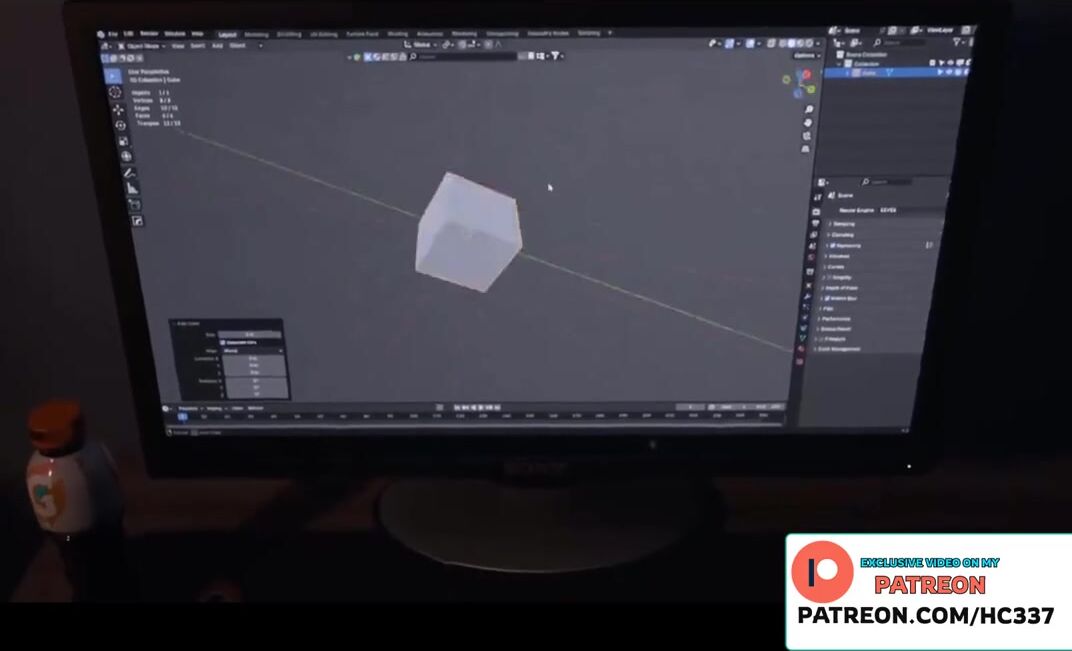The width and height of the screenshot is (1072, 651).
Task: Expand the Depth of Field panel
Action: pyautogui.click(x=841, y=288)
